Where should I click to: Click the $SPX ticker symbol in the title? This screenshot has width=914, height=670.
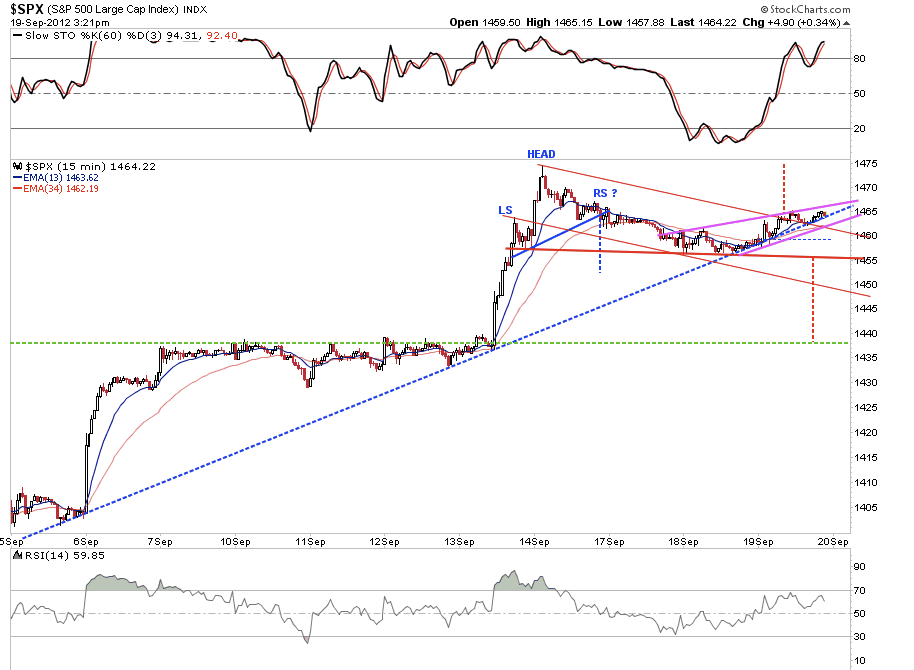pyautogui.click(x=27, y=9)
